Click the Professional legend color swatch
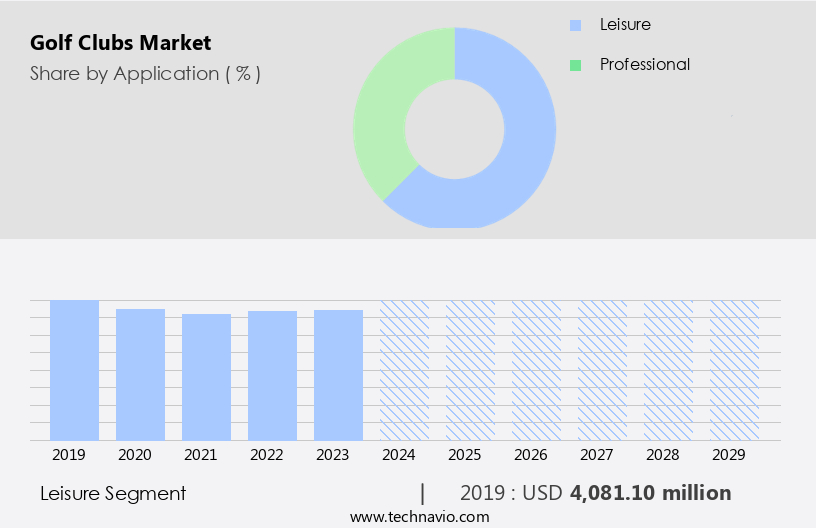816x528 pixels. [575, 65]
